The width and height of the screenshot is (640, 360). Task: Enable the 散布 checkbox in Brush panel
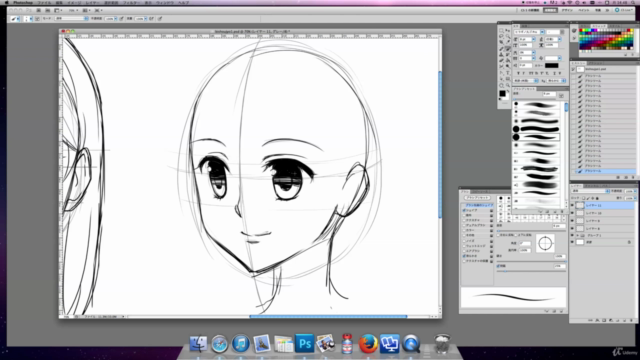pyautogui.click(x=464, y=215)
